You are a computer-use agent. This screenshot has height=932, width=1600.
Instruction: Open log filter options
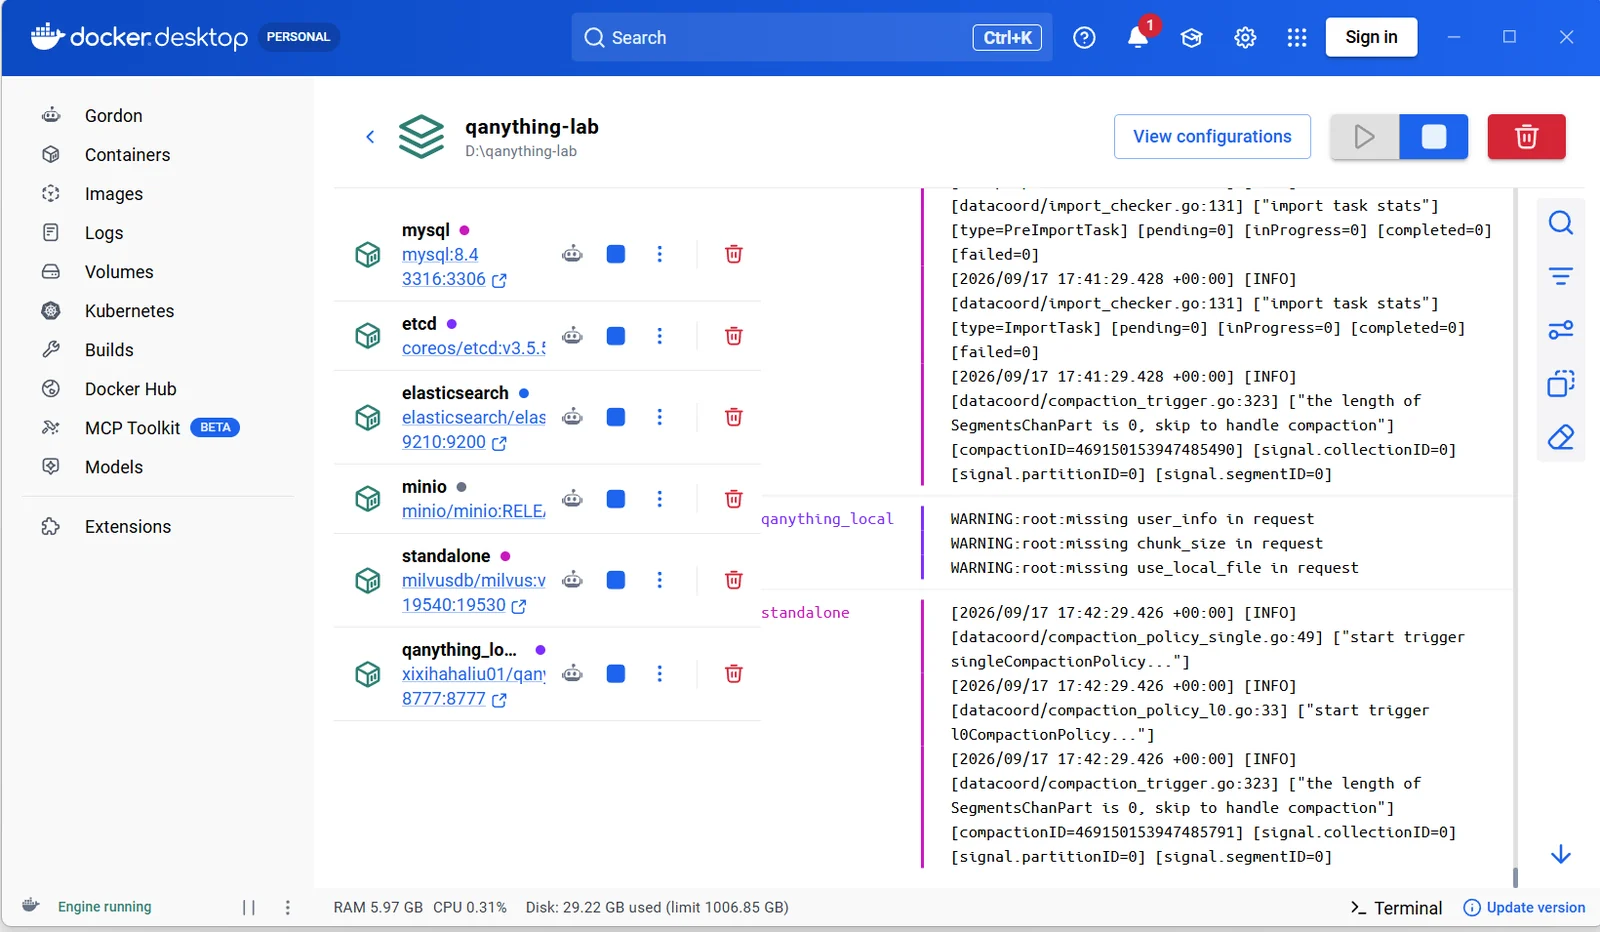[1561, 276]
